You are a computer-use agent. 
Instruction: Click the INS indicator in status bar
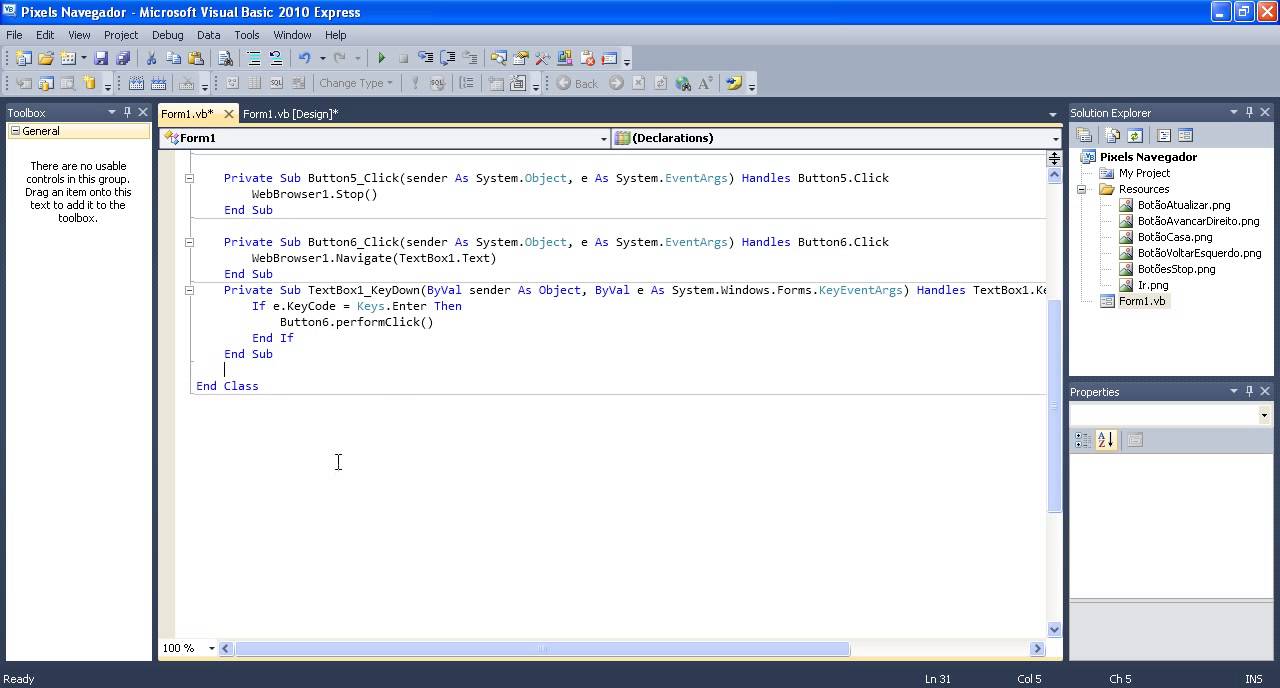pos(1253,679)
